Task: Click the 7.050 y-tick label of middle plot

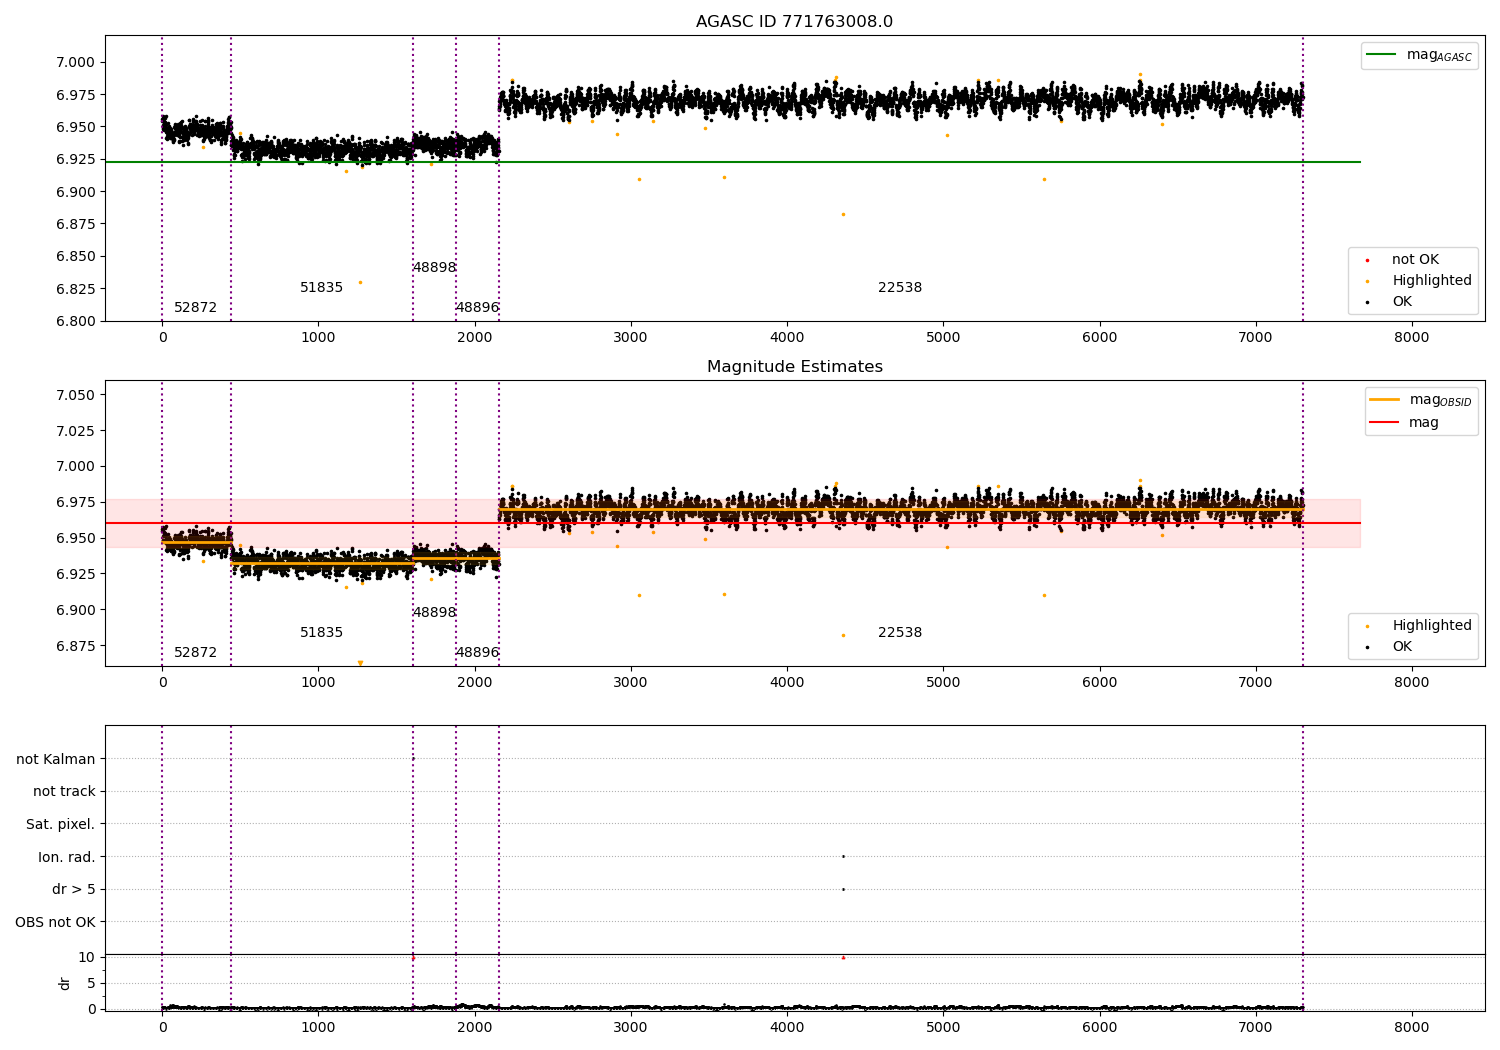Action: click(75, 395)
